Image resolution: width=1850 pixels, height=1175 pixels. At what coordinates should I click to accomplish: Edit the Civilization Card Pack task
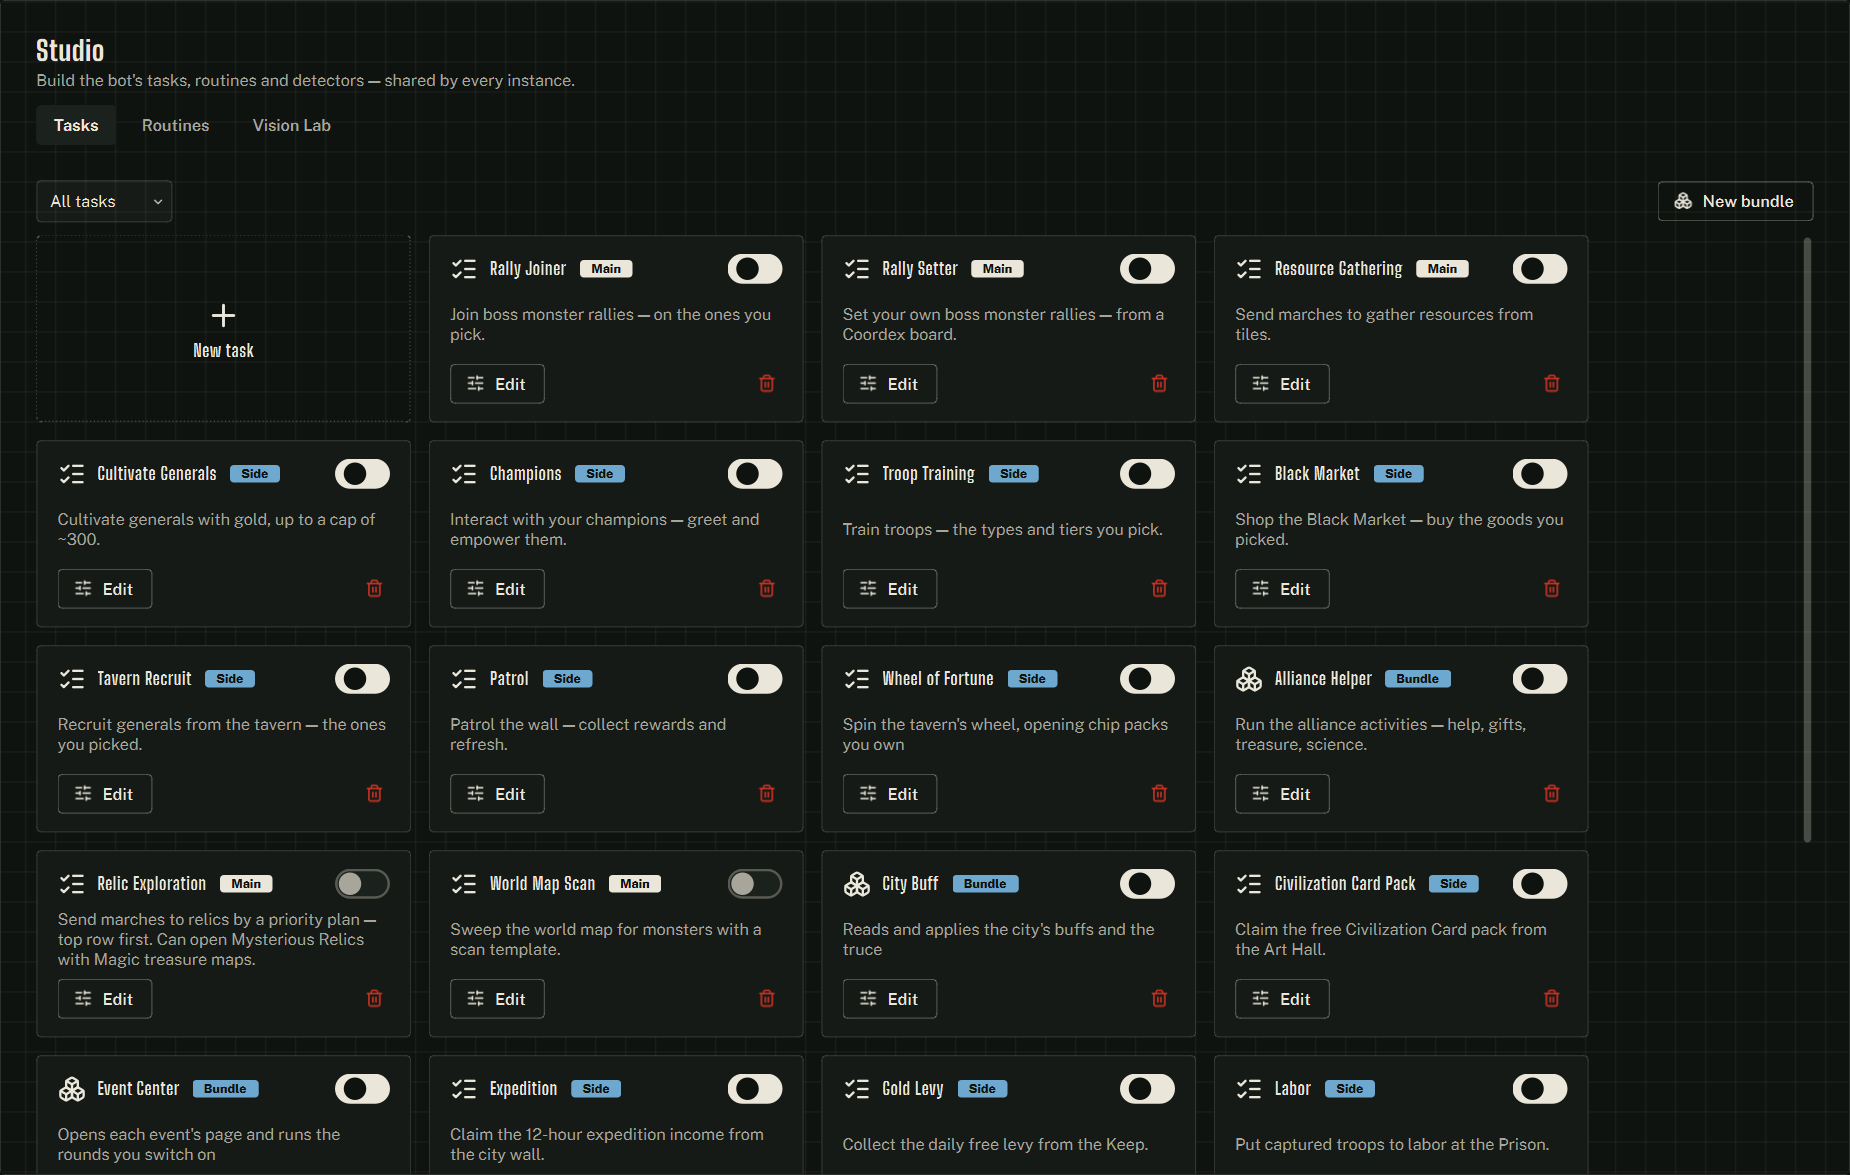coord(1282,999)
